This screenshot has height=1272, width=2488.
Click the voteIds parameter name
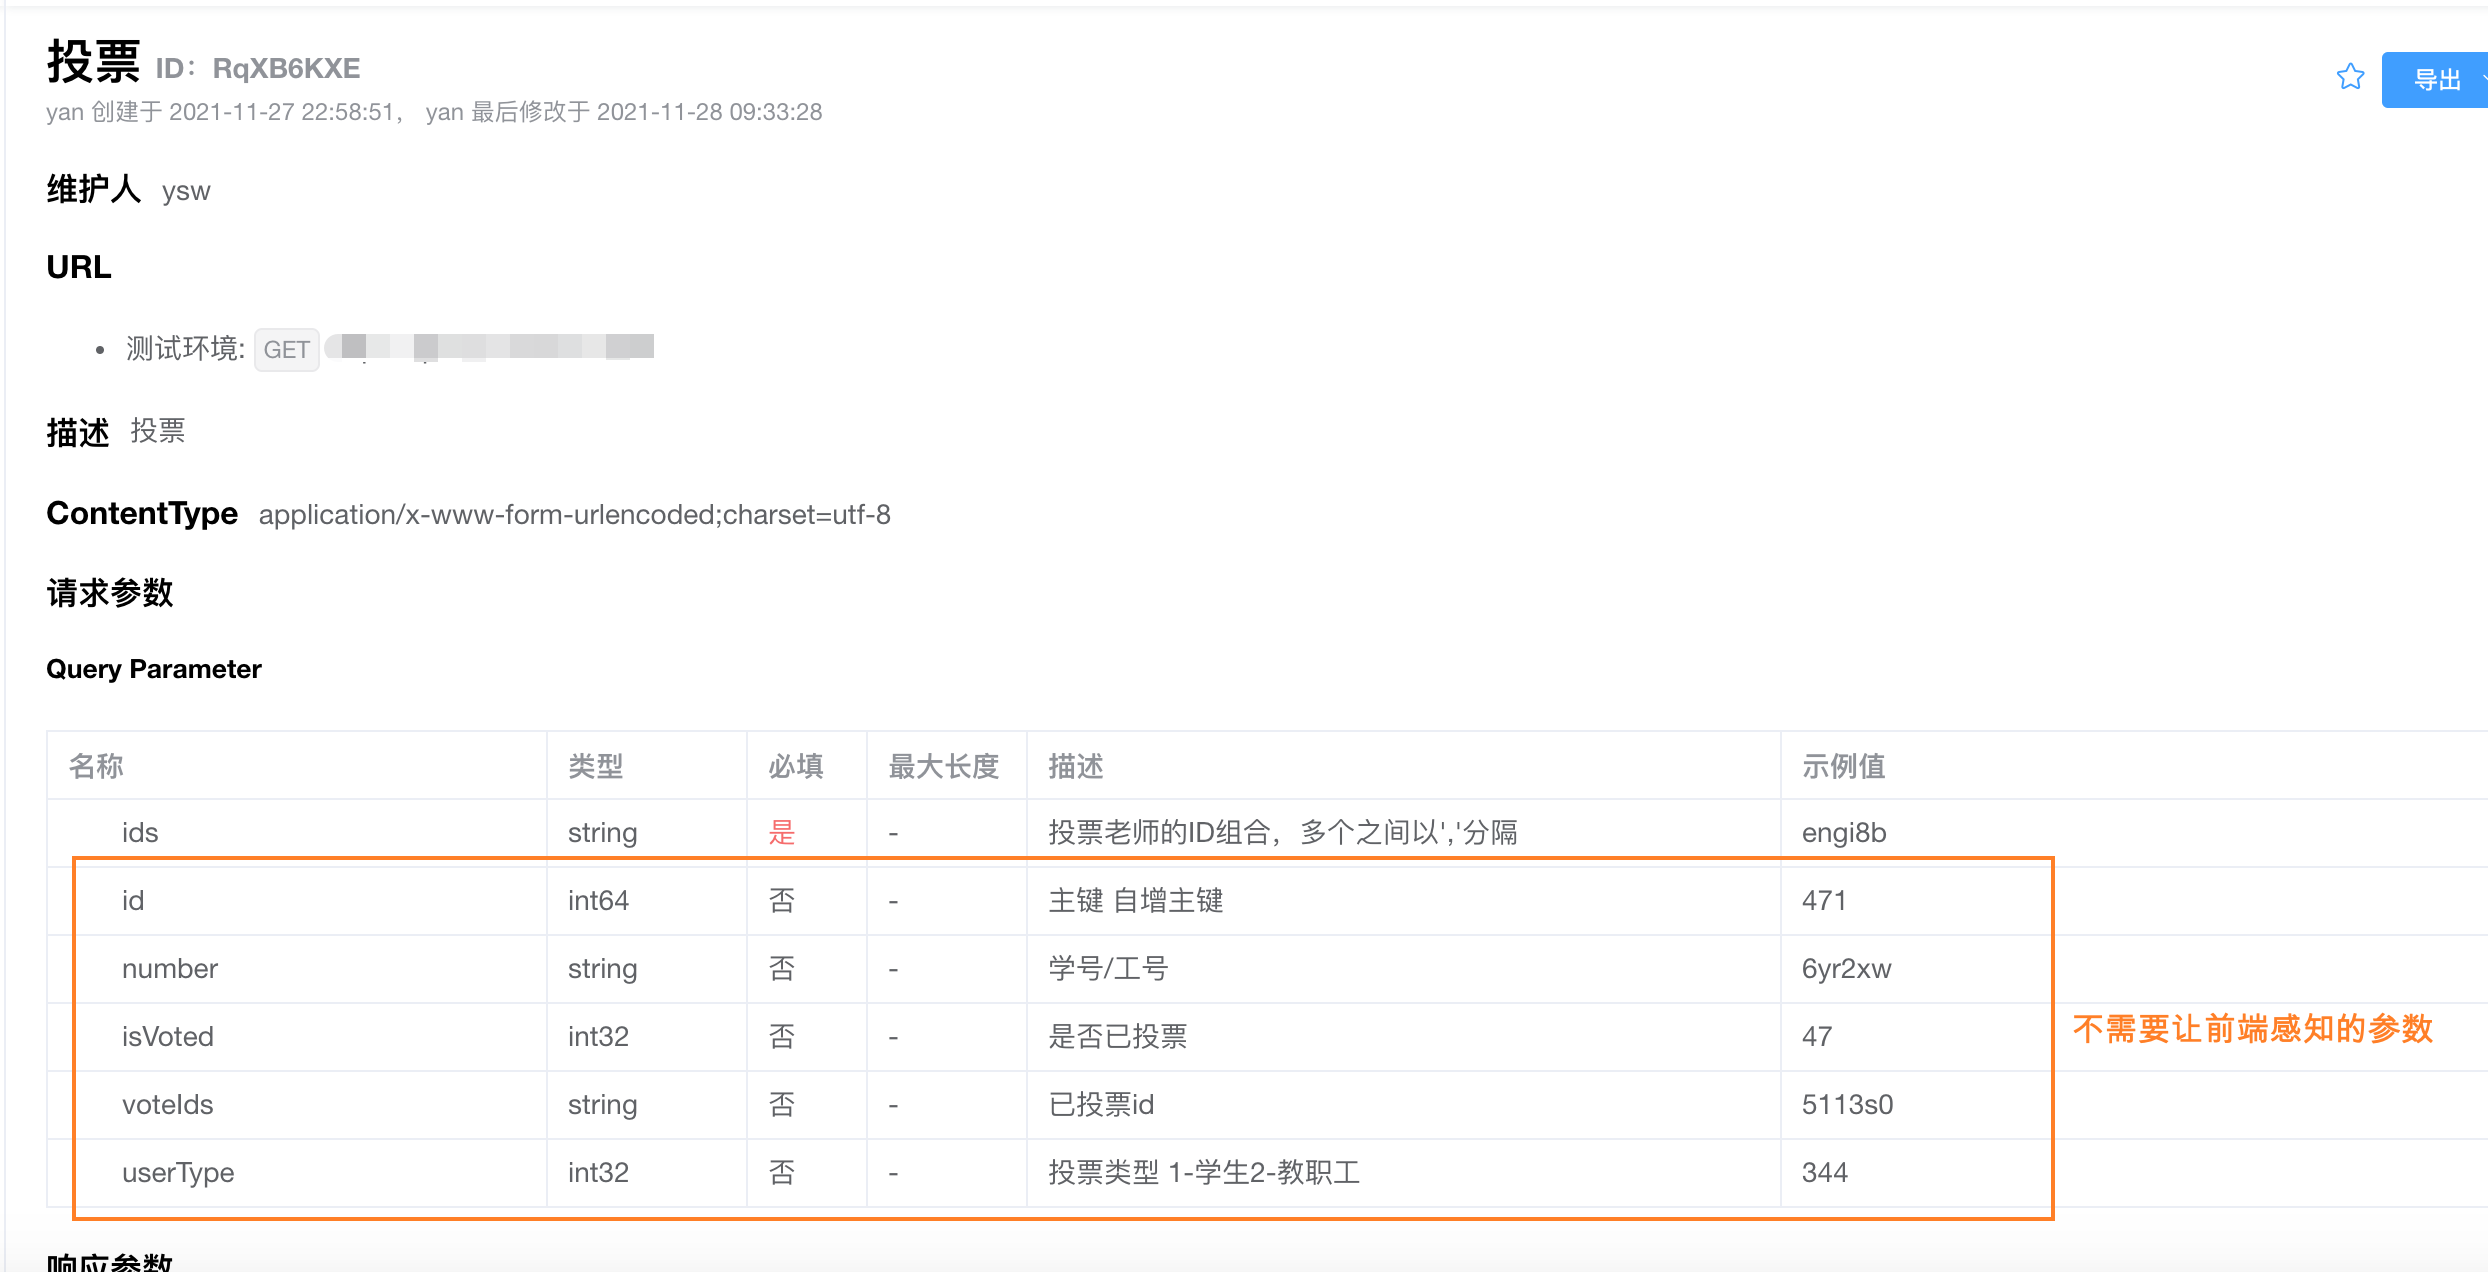pos(168,1104)
